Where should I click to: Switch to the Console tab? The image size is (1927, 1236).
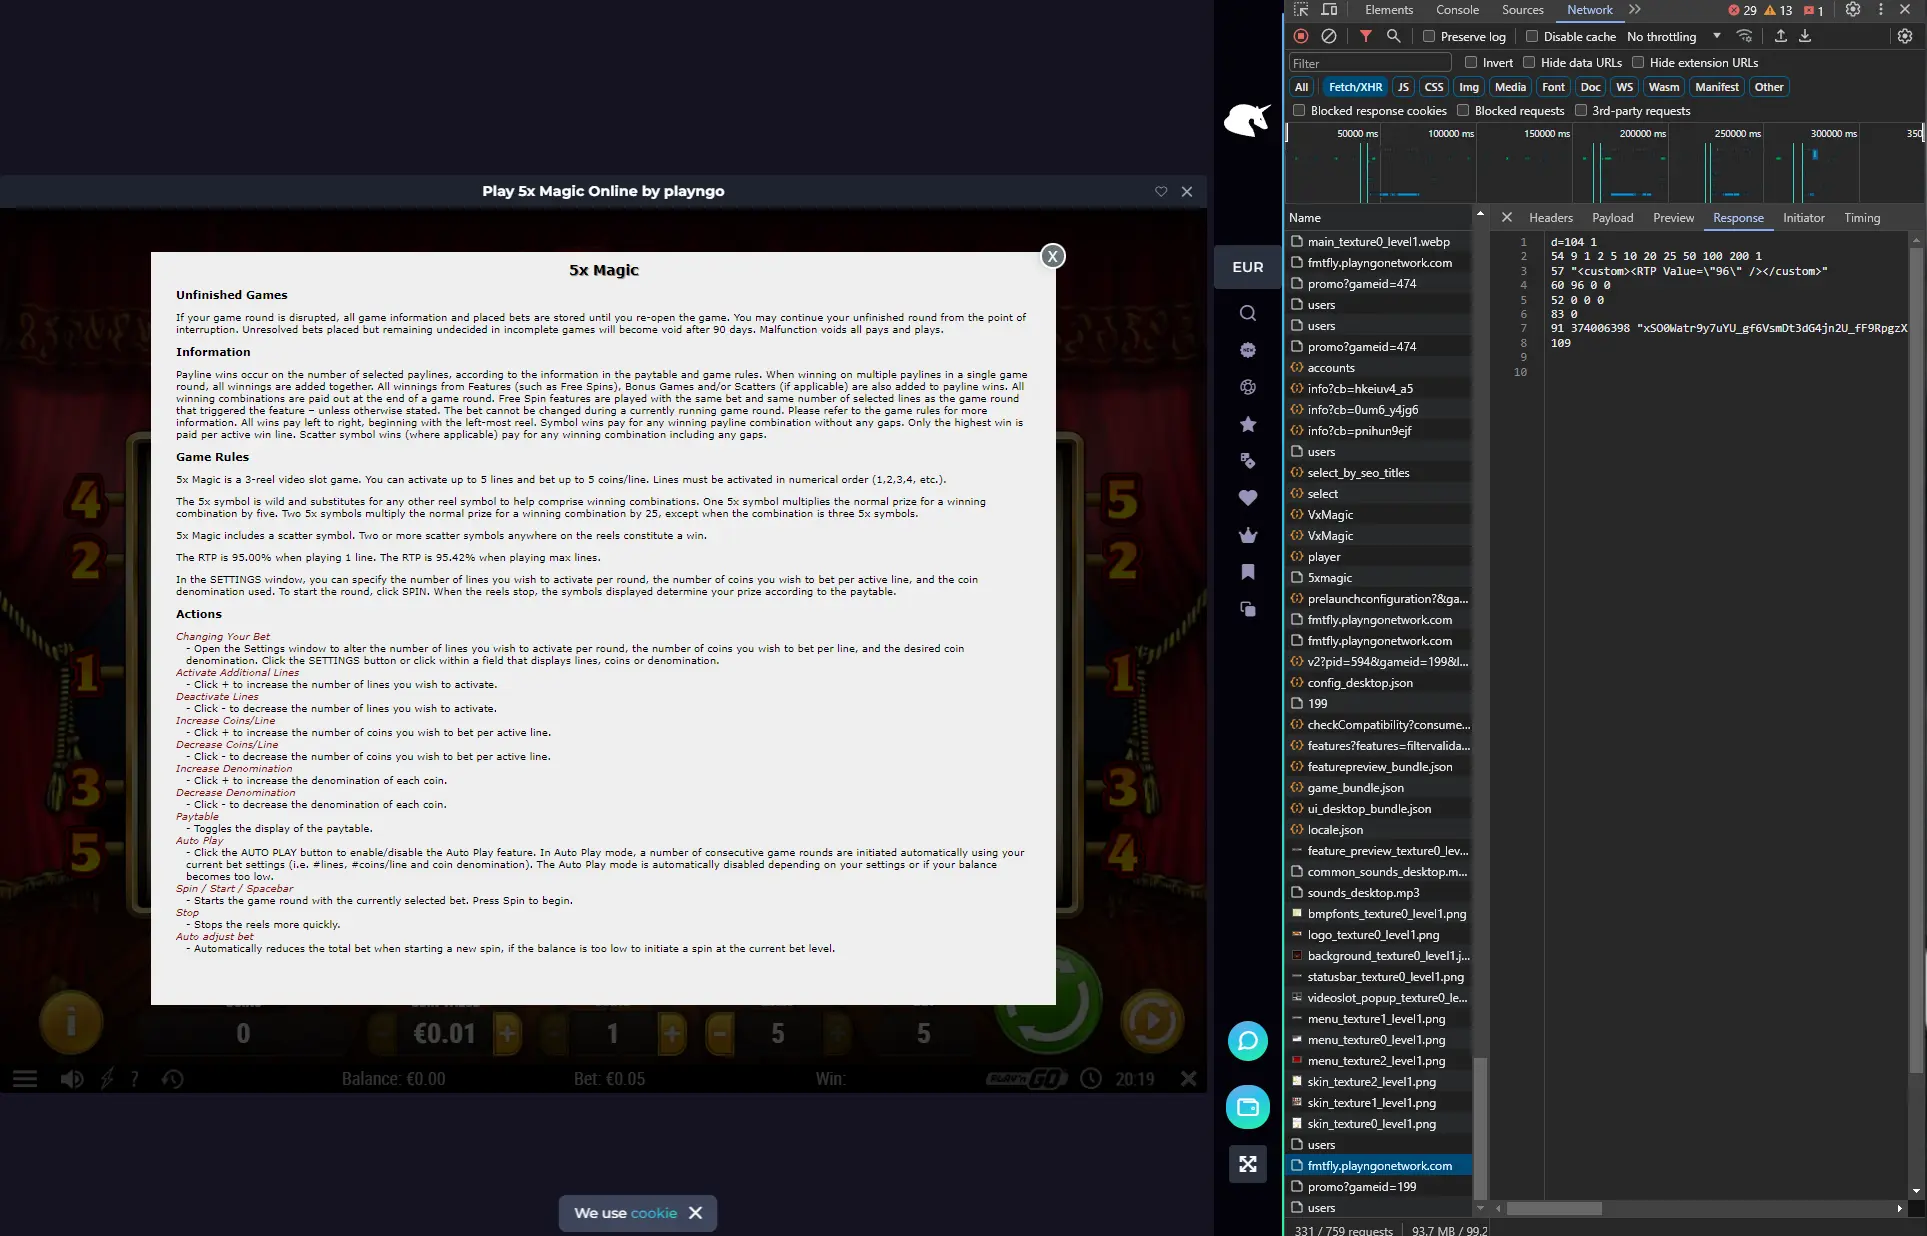[x=1457, y=10]
